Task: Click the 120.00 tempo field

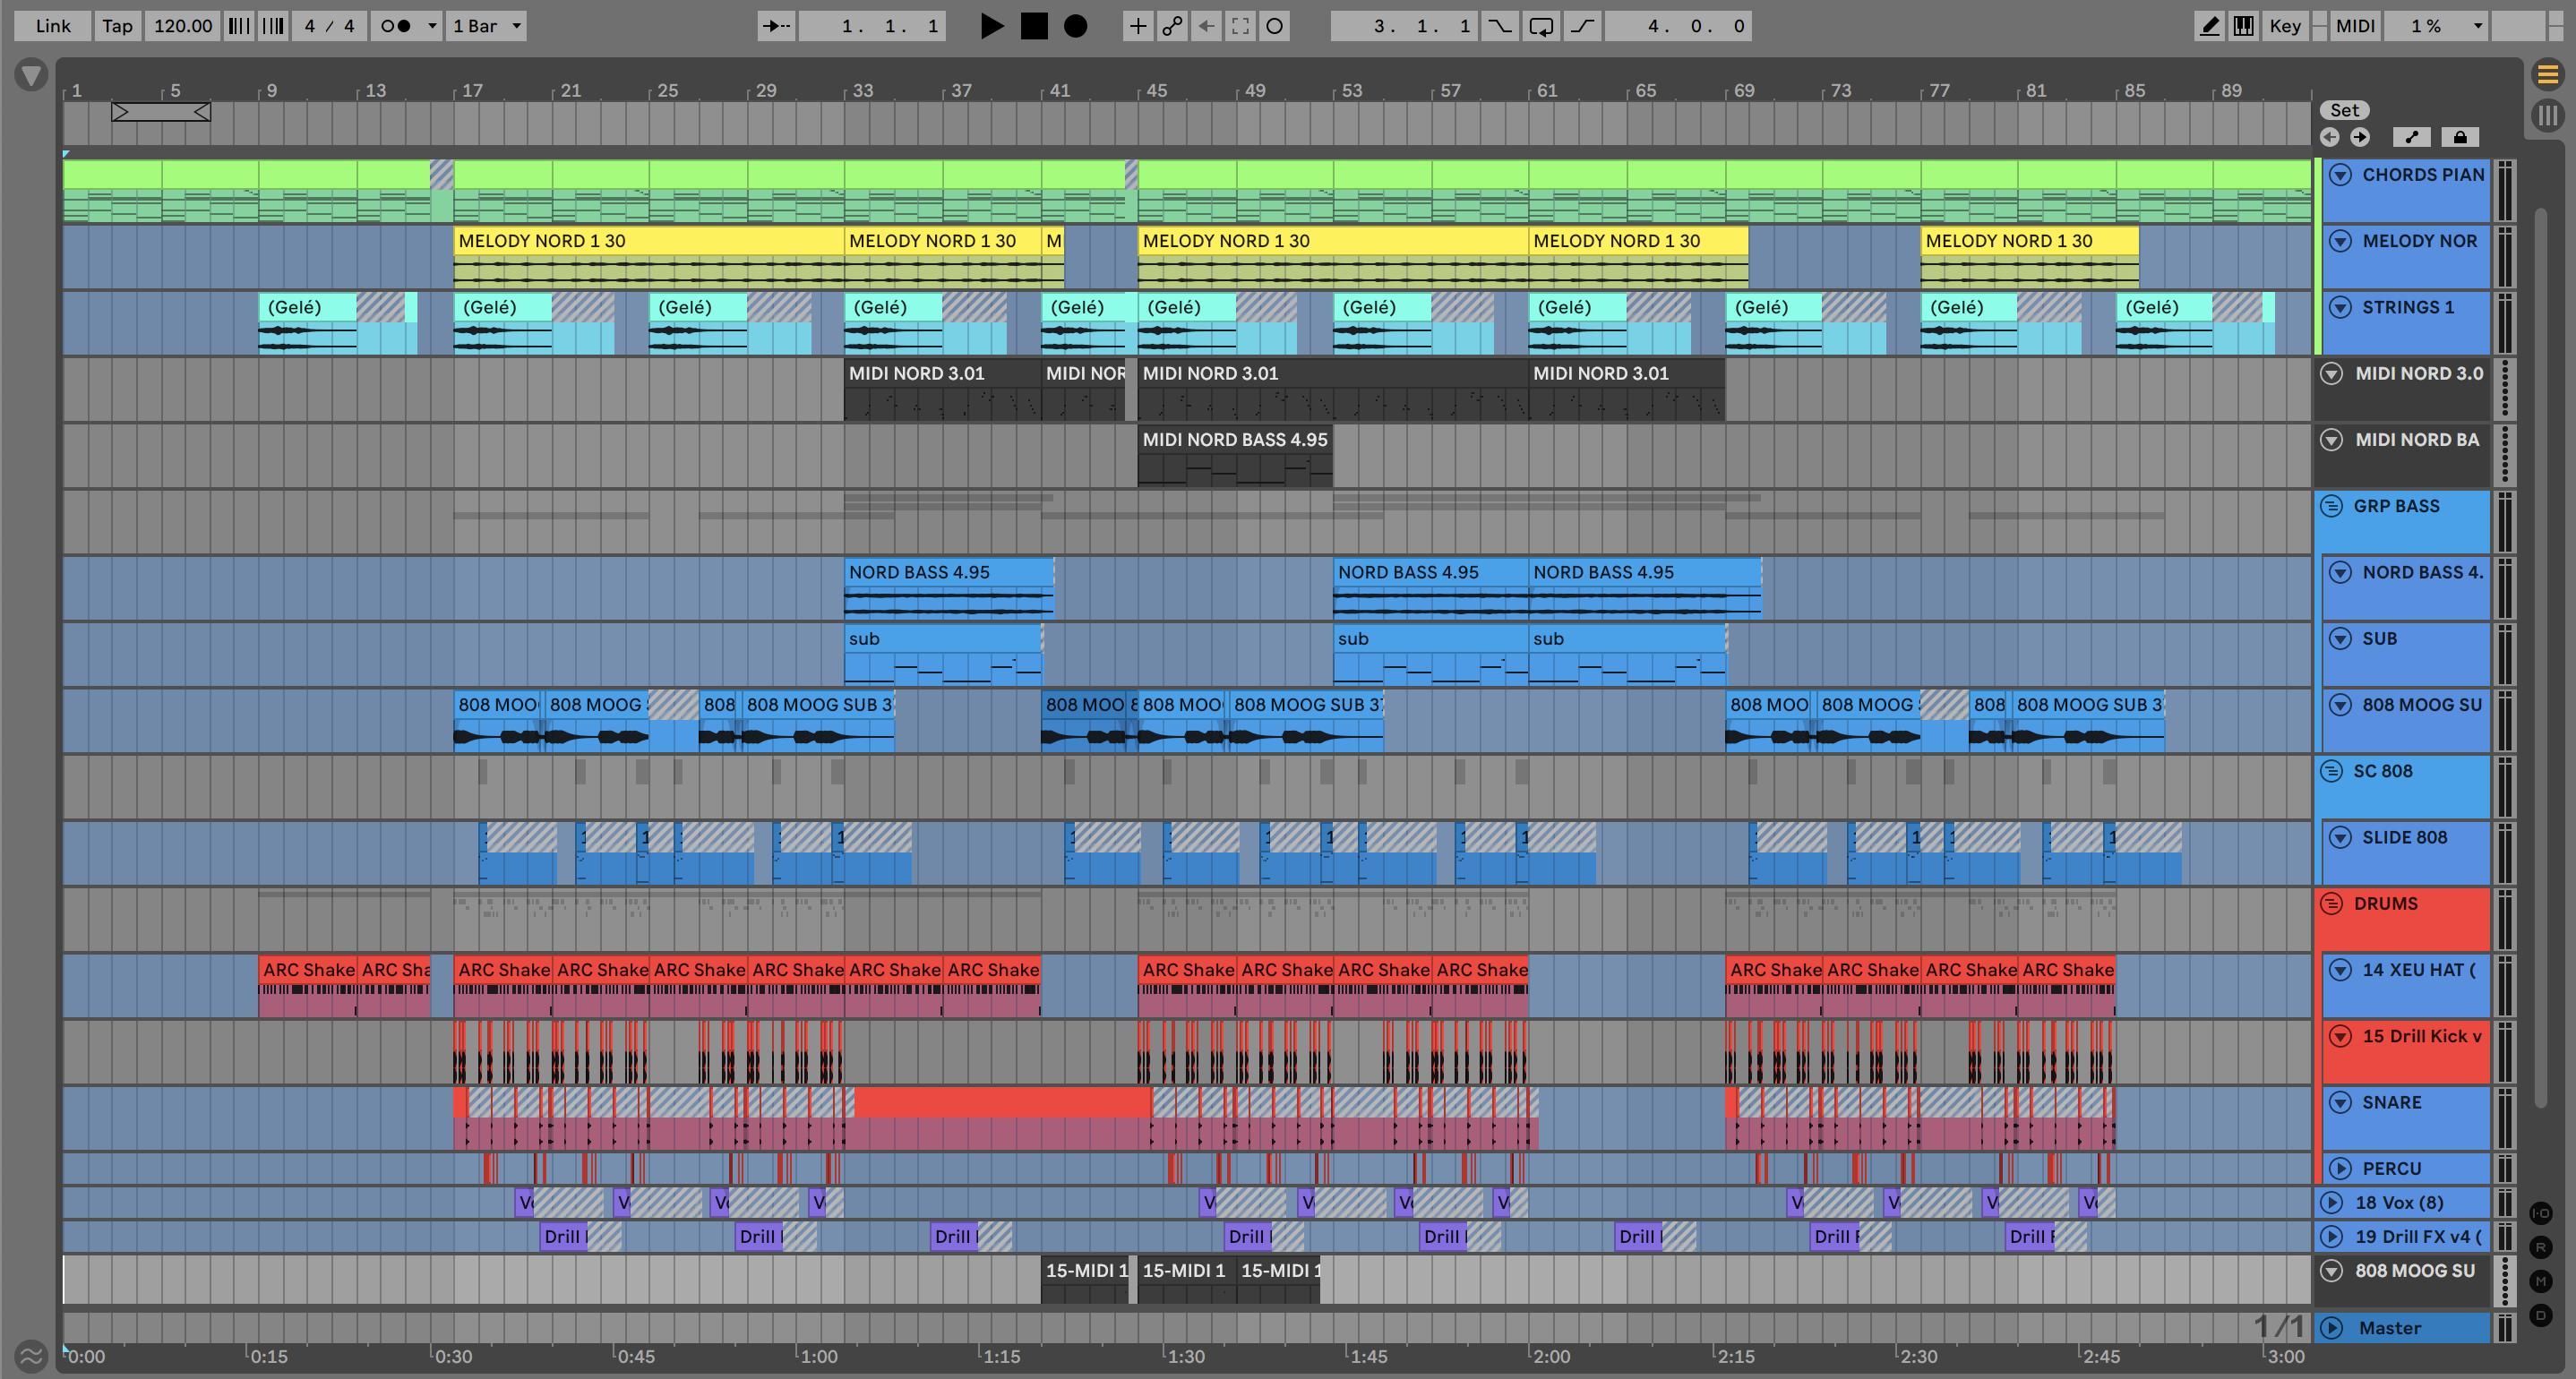Action: coord(183,26)
